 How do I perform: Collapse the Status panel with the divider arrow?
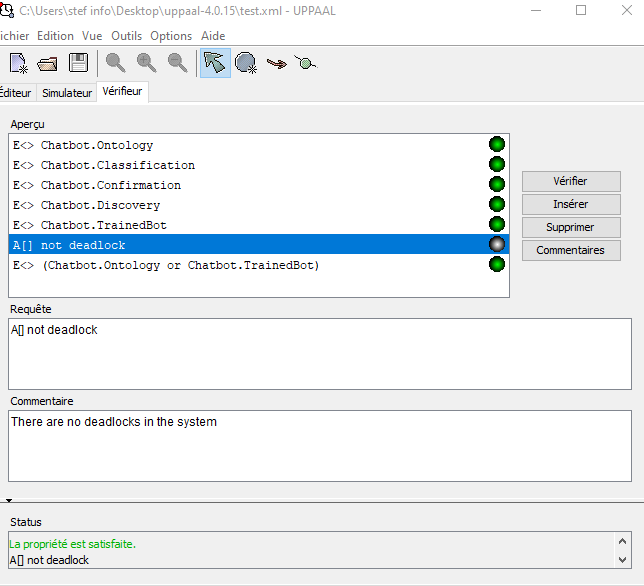9,500
